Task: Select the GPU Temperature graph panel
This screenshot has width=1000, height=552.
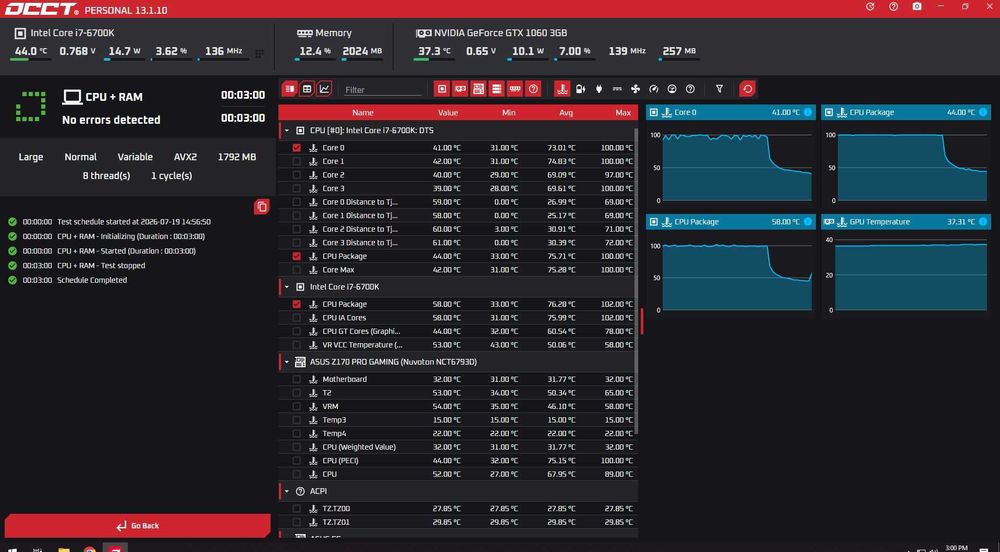Action: 906,265
